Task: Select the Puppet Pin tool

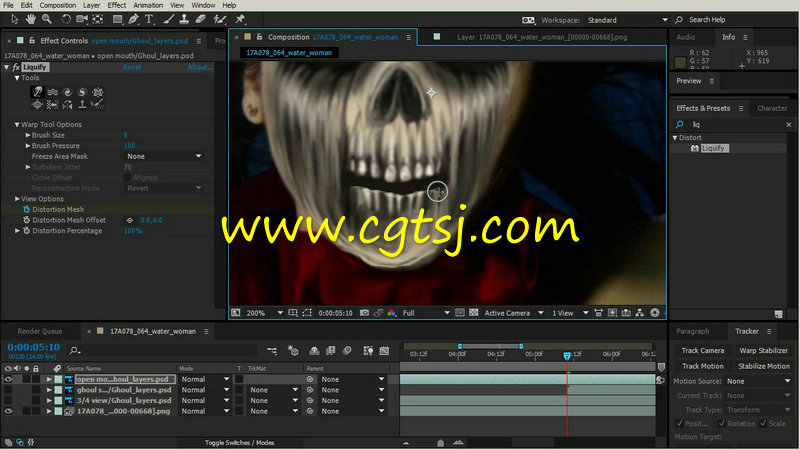Action: (x=240, y=19)
